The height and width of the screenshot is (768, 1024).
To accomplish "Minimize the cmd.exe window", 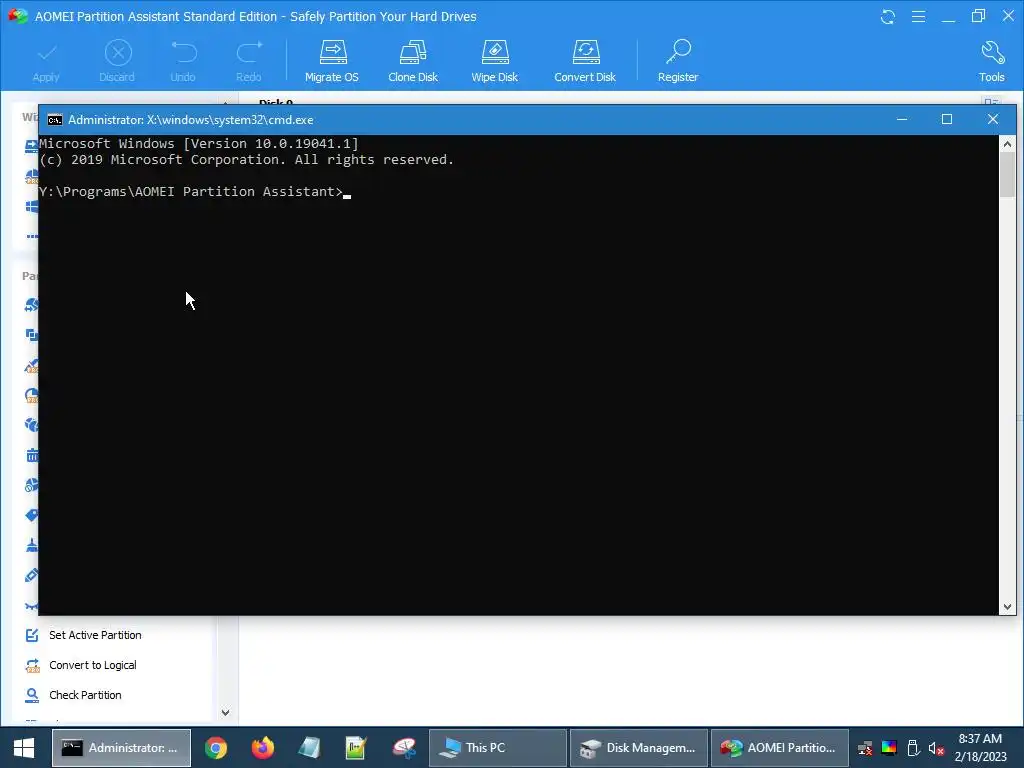I will (x=902, y=120).
